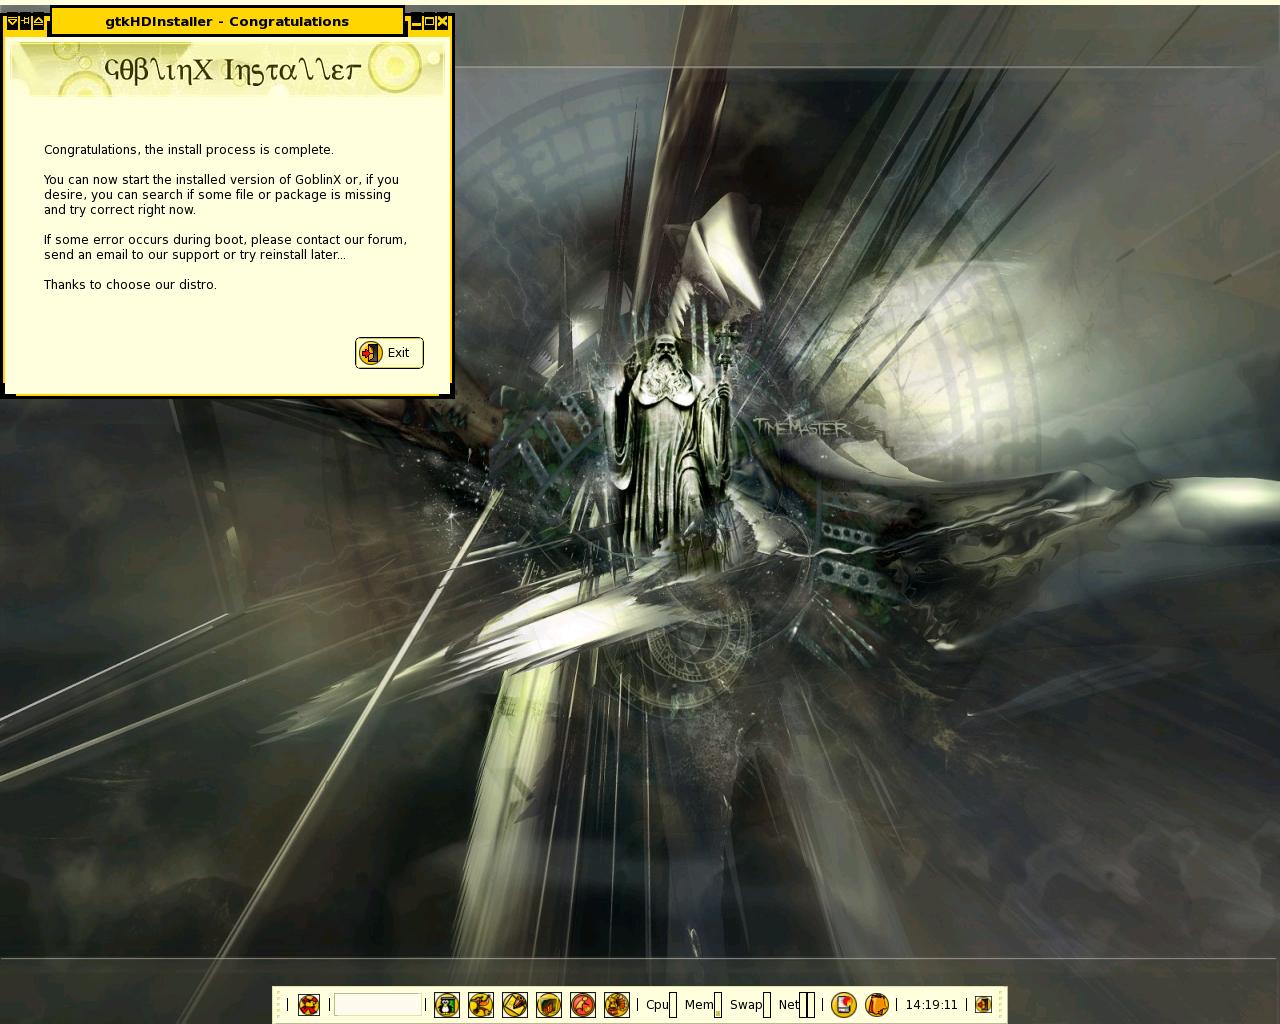Image resolution: width=1280 pixels, height=1024 pixels.
Task: Click the orange bag icon on the panel
Action: 876,1005
